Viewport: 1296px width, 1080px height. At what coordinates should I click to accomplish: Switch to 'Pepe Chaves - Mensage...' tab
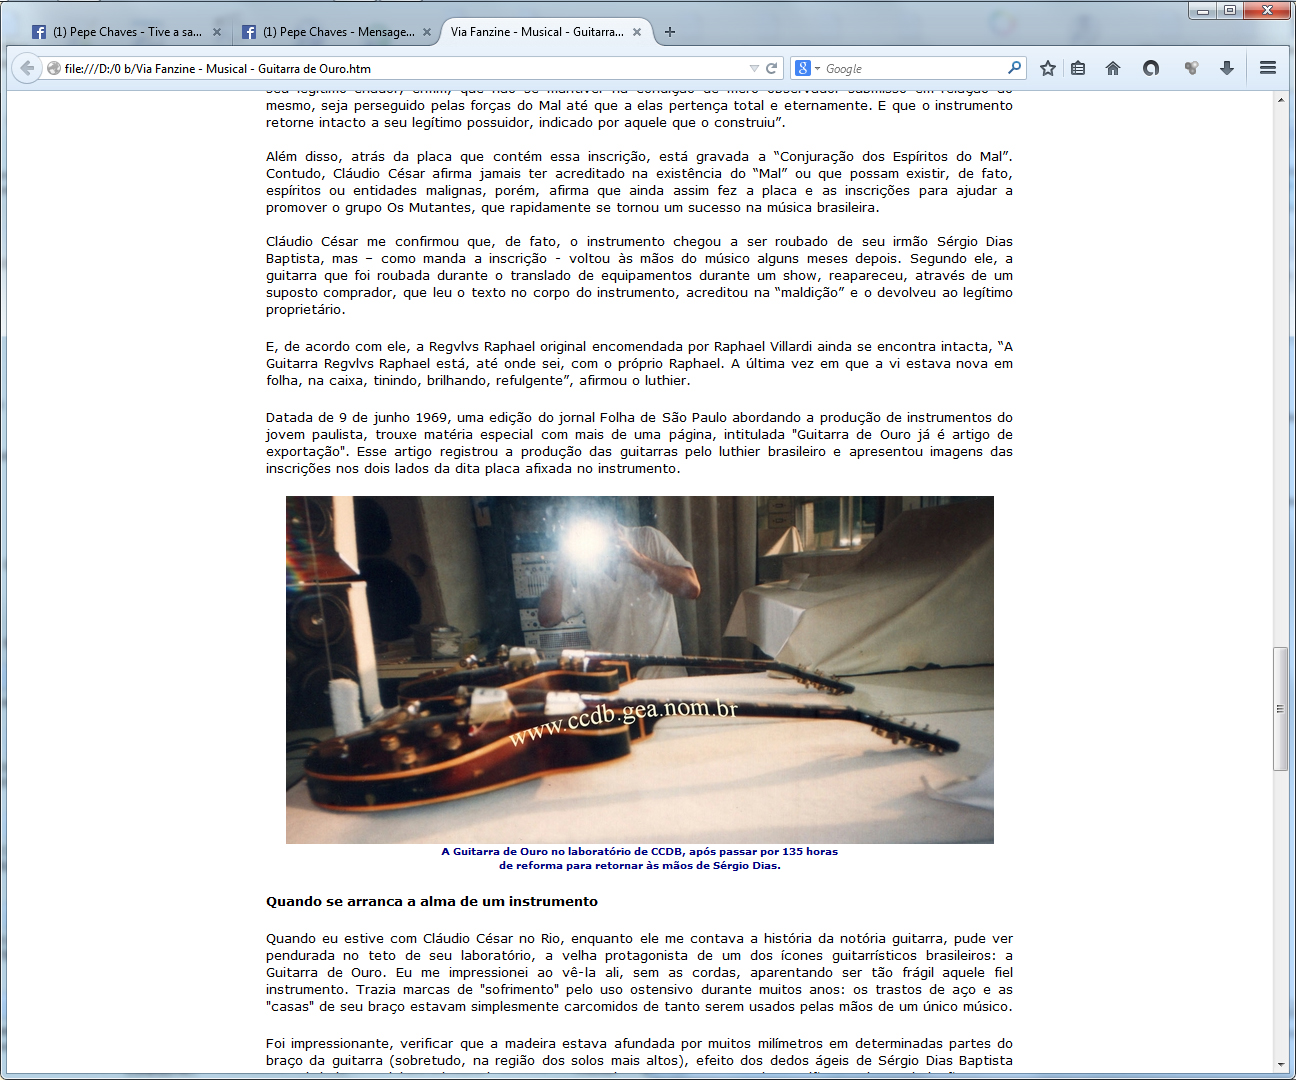coord(328,32)
